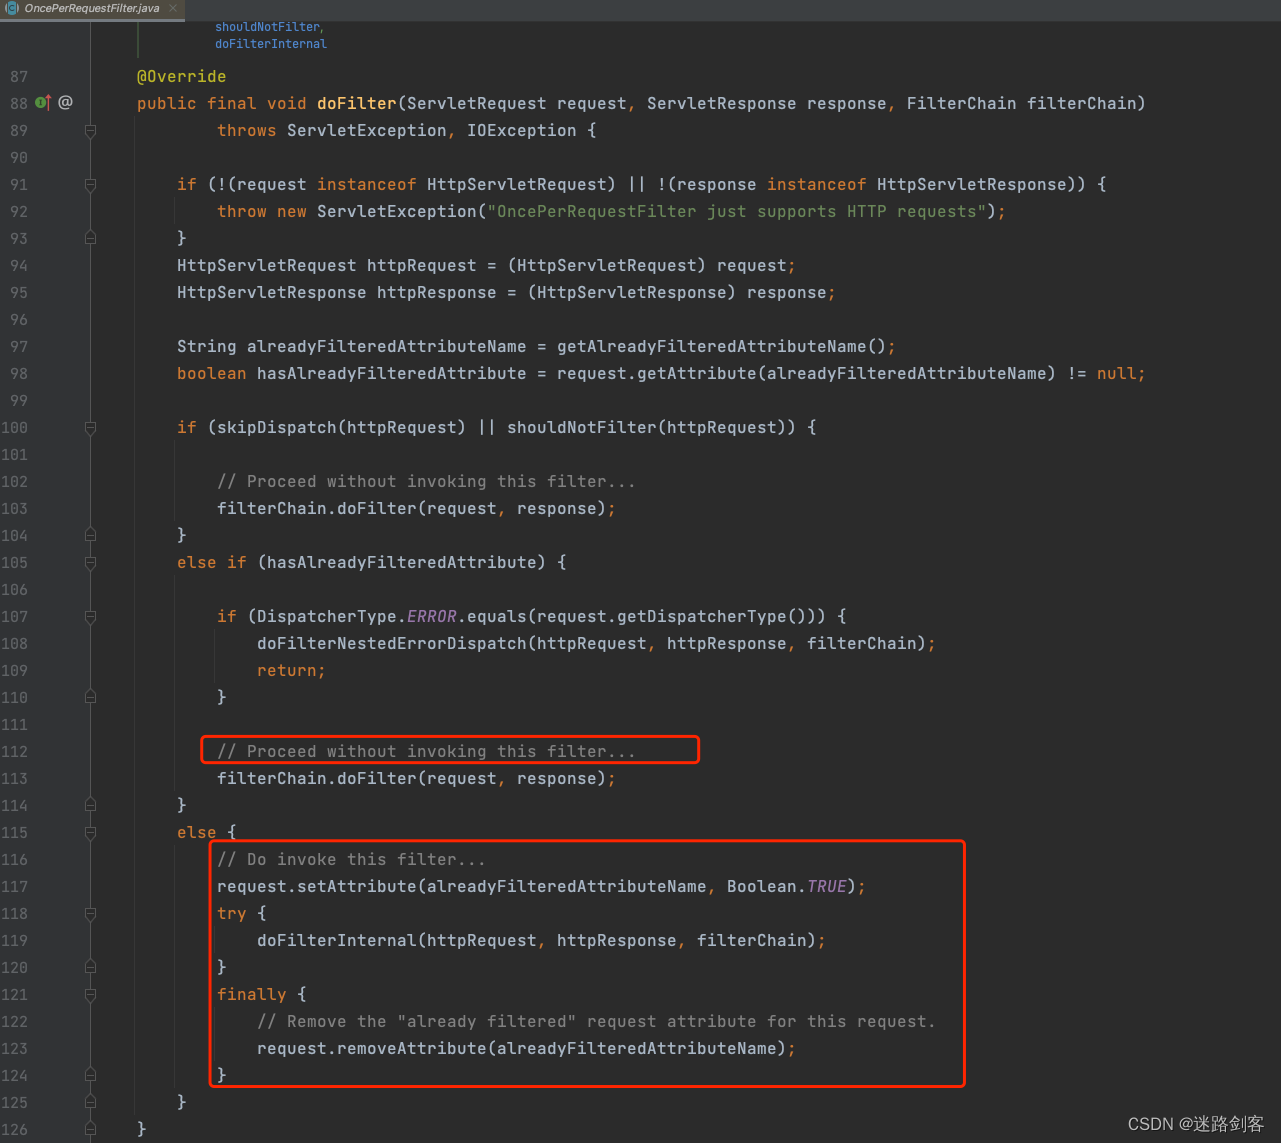The image size is (1281, 1143).
Task: Click the fold end marker at line 104
Action: pyautogui.click(x=90, y=535)
